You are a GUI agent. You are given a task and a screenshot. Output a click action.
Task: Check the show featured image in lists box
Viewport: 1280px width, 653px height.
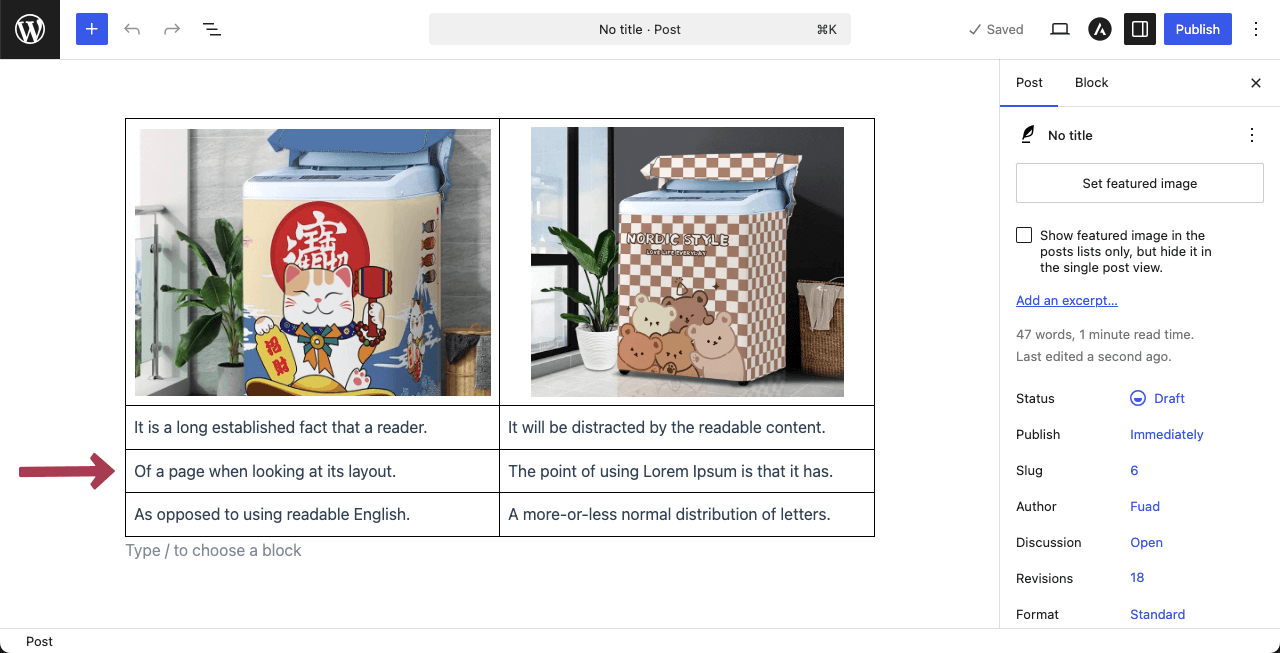coord(1024,235)
